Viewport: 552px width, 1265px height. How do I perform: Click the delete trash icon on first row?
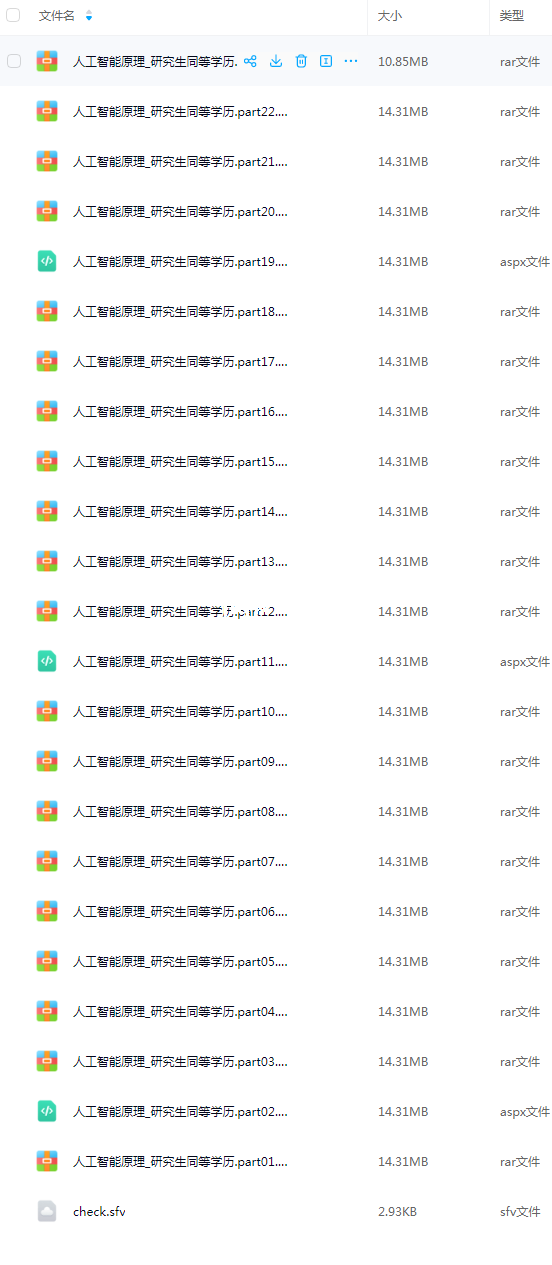(301, 61)
